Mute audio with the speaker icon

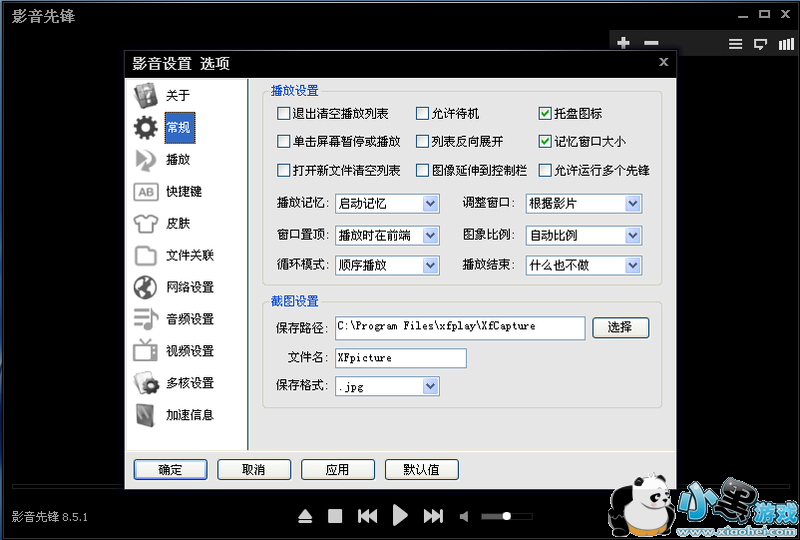464,517
